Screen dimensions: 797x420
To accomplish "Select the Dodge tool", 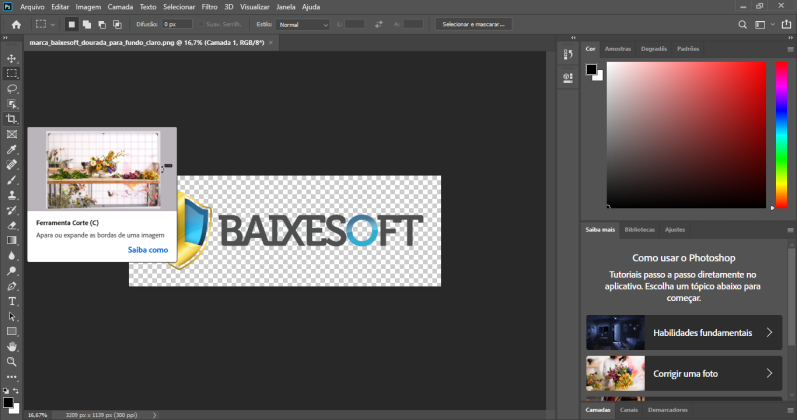I will point(11,271).
